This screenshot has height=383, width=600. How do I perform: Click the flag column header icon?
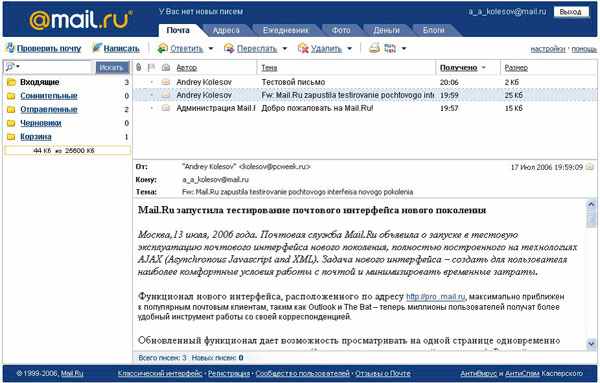tap(152, 67)
